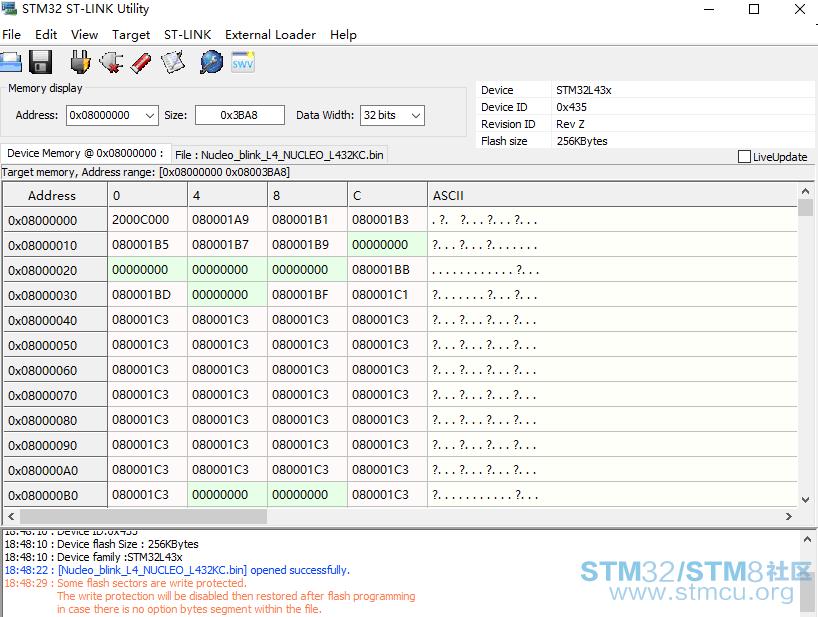
Task: Click the Program verify notepad icon
Action: coord(173,62)
